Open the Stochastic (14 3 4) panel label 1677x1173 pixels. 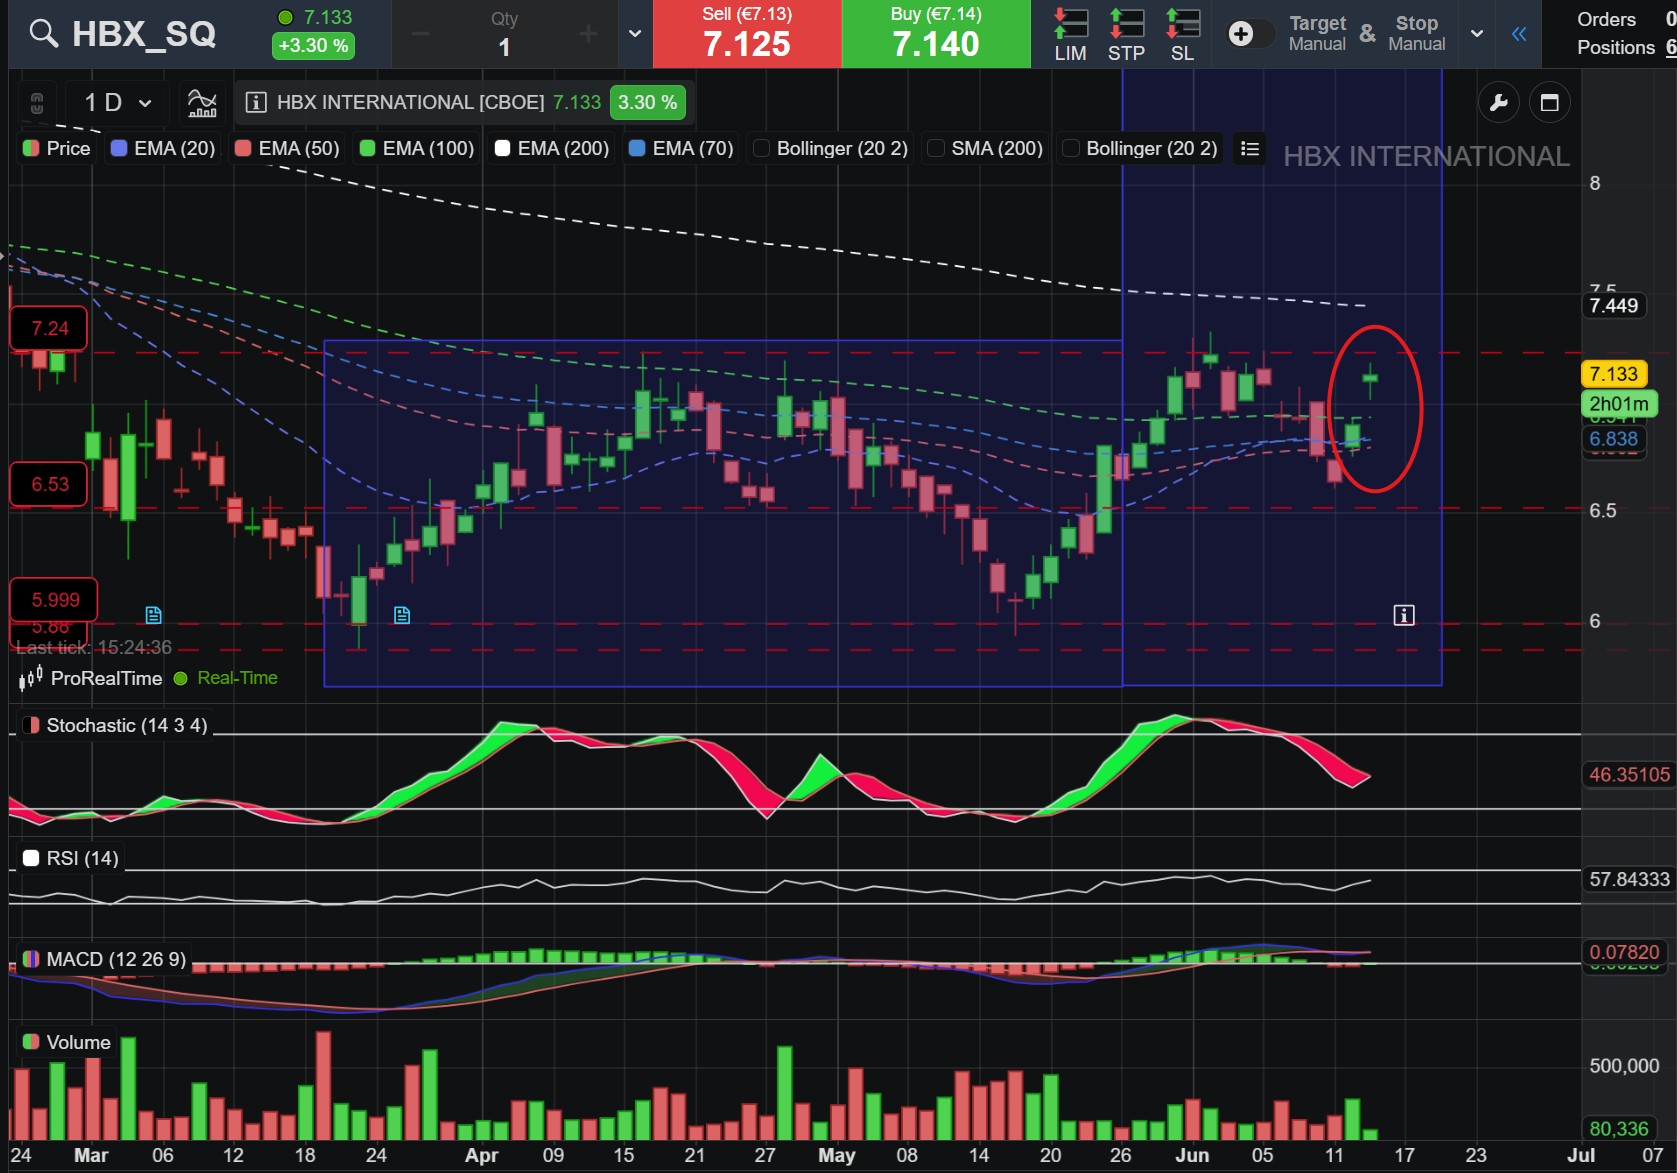tap(115, 725)
